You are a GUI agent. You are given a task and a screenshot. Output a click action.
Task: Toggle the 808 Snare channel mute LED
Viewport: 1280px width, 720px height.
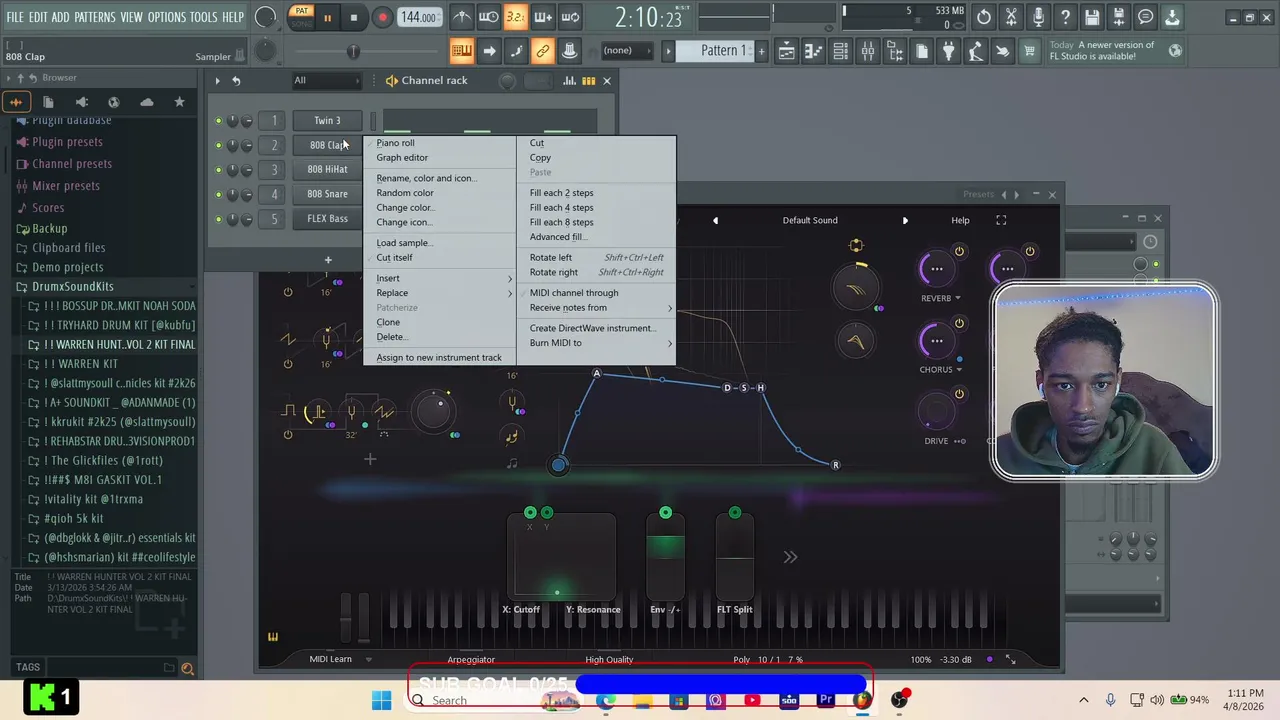point(219,194)
